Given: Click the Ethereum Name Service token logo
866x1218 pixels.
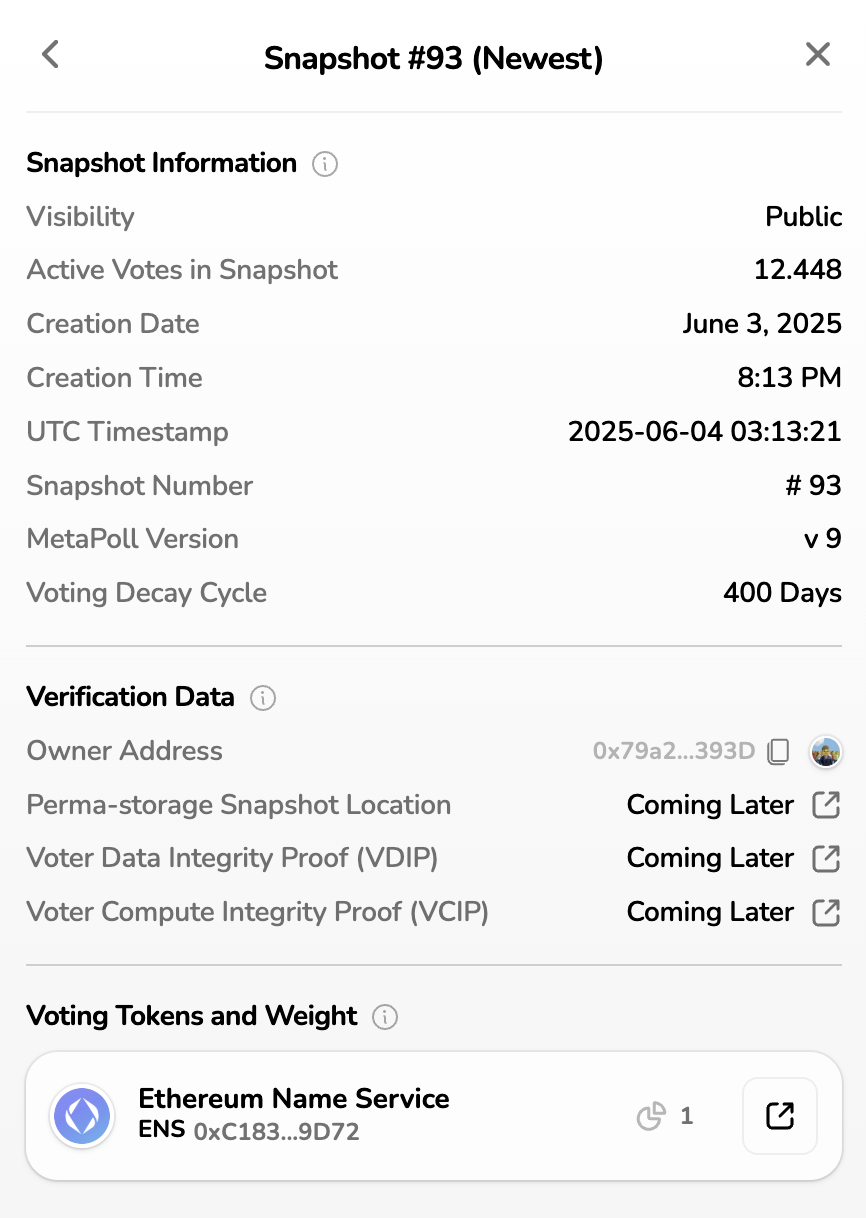Looking at the screenshot, I should point(82,1116).
